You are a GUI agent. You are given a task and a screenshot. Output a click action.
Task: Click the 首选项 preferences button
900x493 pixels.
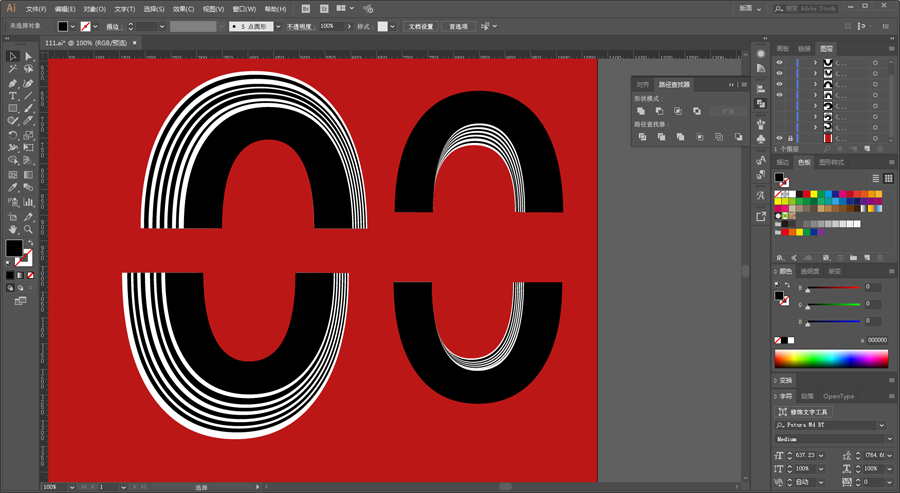click(x=458, y=26)
